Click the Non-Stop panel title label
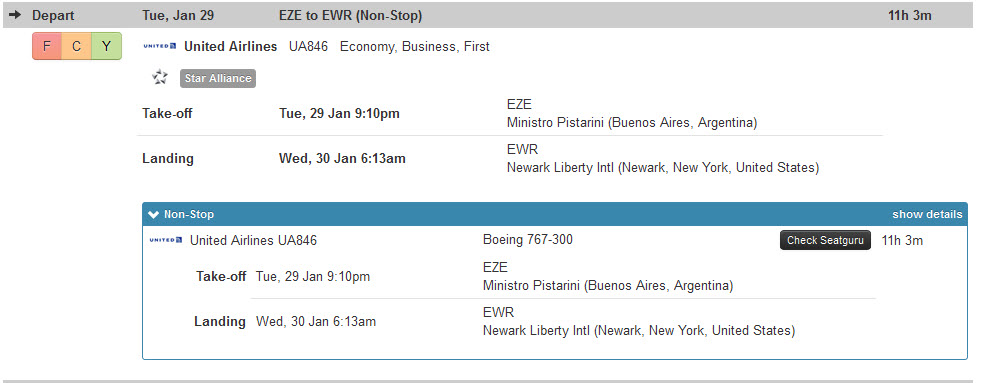Image resolution: width=982 pixels, height=383 pixels. coord(189,215)
